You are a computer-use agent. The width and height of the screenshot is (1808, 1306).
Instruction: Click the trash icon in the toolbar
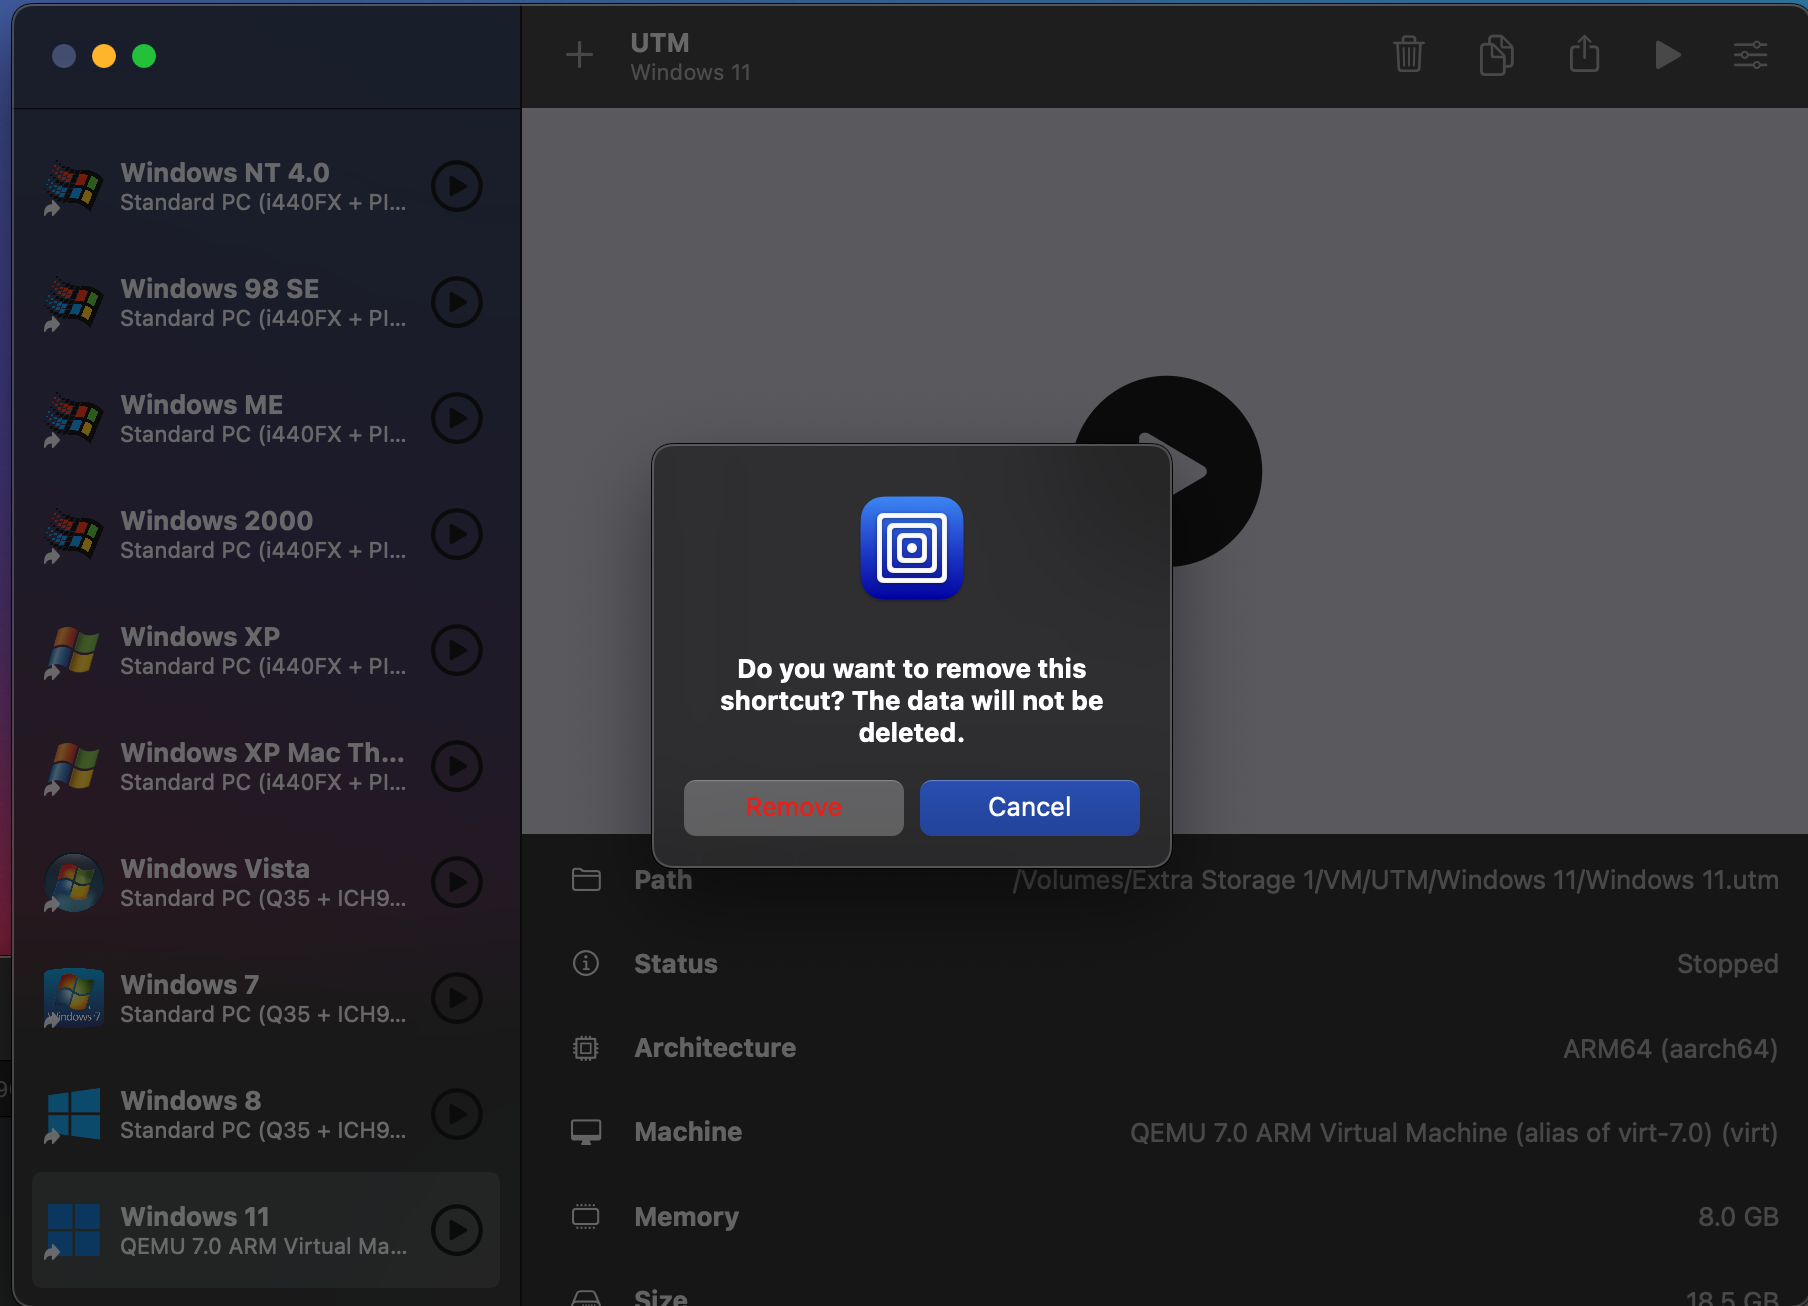[x=1408, y=54]
